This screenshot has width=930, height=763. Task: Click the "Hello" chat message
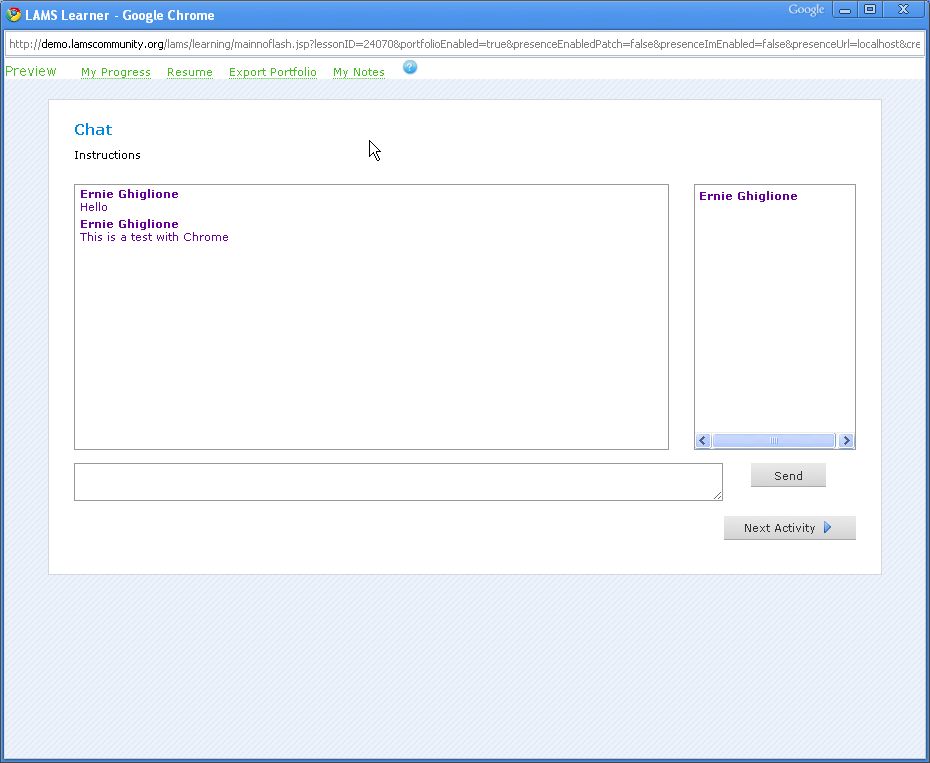94,207
